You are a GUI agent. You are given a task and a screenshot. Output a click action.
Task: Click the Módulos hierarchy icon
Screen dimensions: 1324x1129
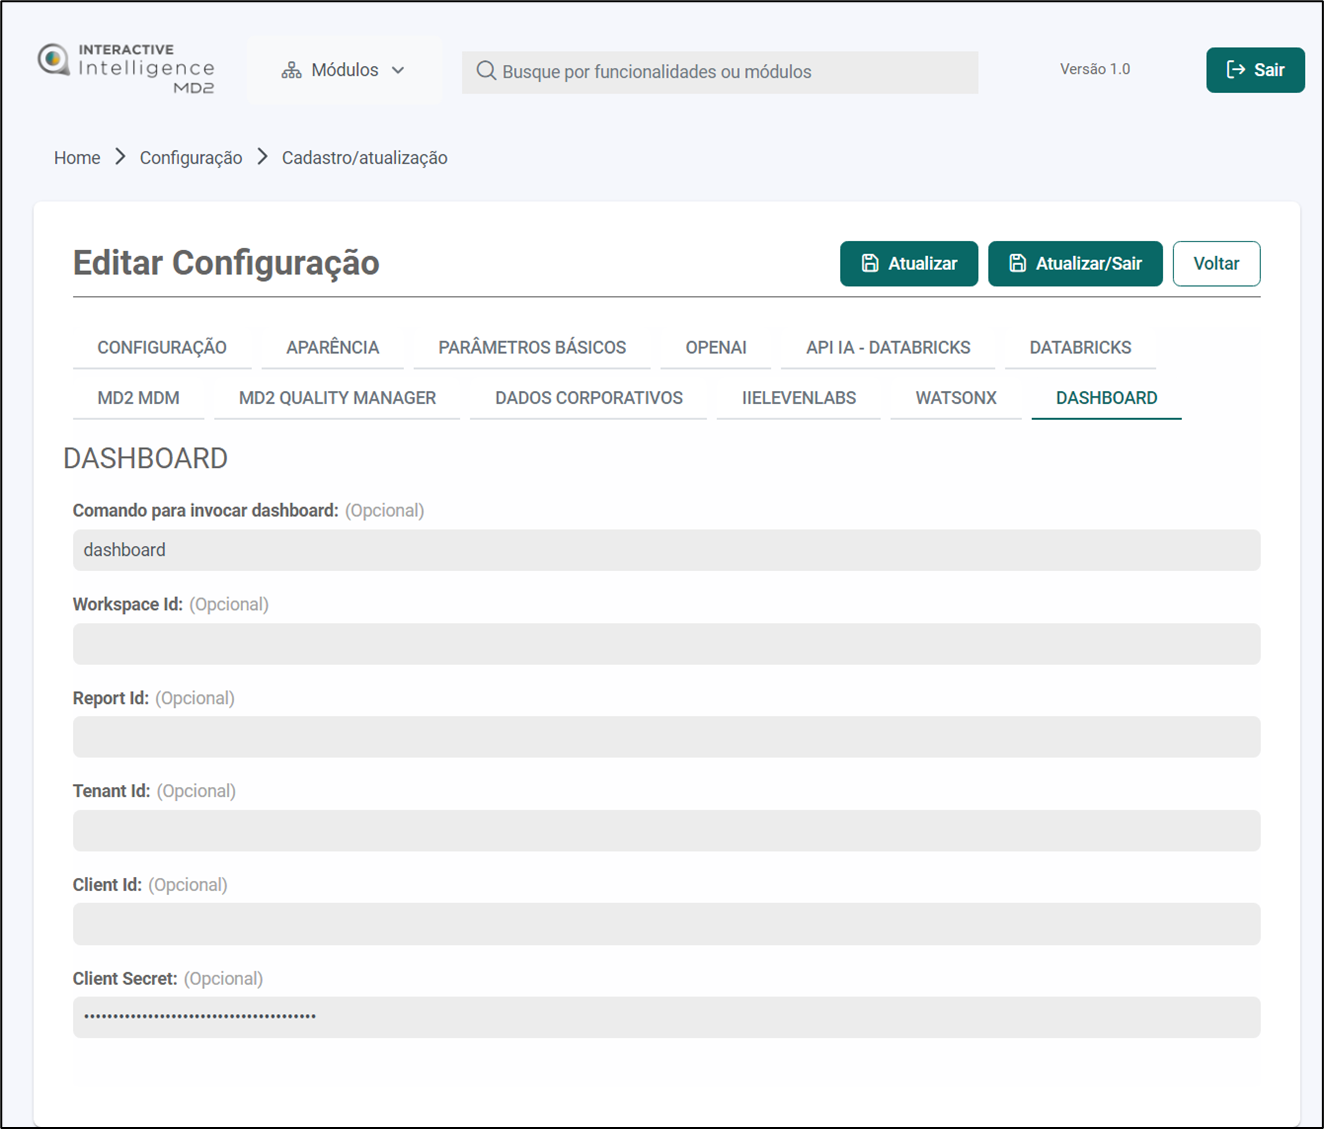click(x=291, y=70)
